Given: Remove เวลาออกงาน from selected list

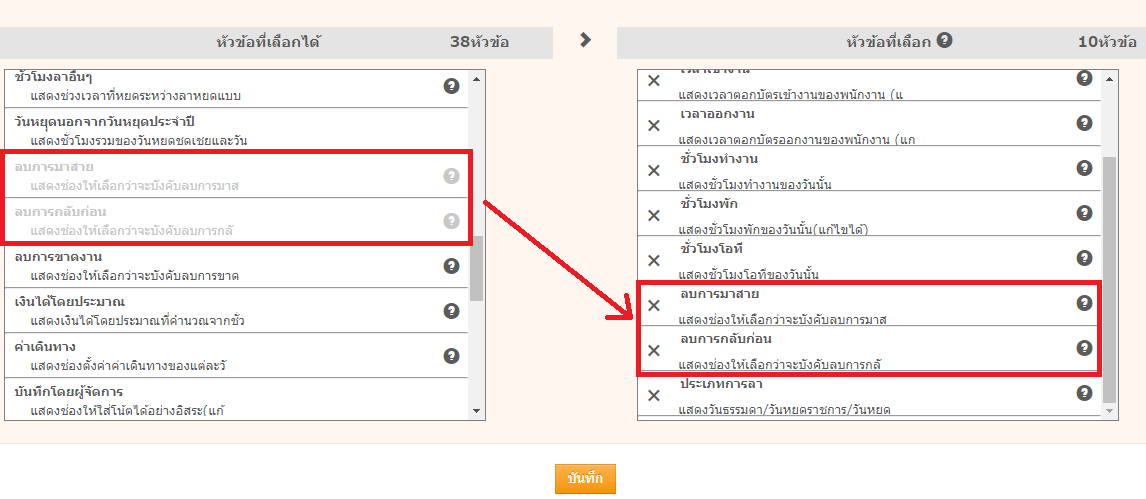Looking at the screenshot, I should click(654, 125).
